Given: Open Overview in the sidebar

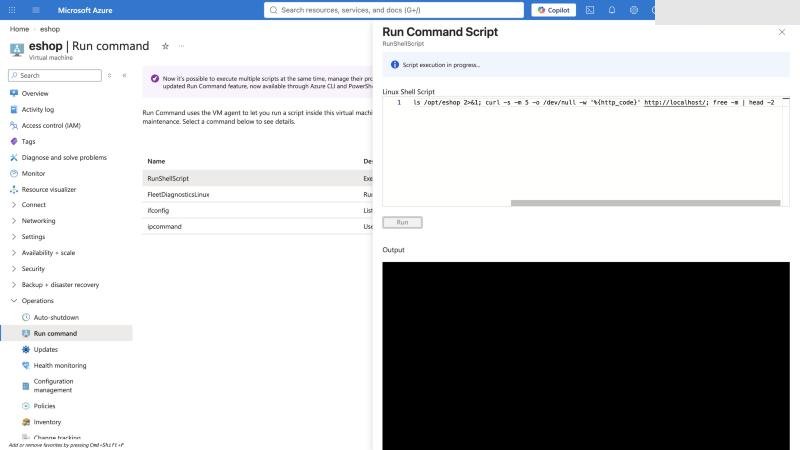Looking at the screenshot, I should [35, 93].
